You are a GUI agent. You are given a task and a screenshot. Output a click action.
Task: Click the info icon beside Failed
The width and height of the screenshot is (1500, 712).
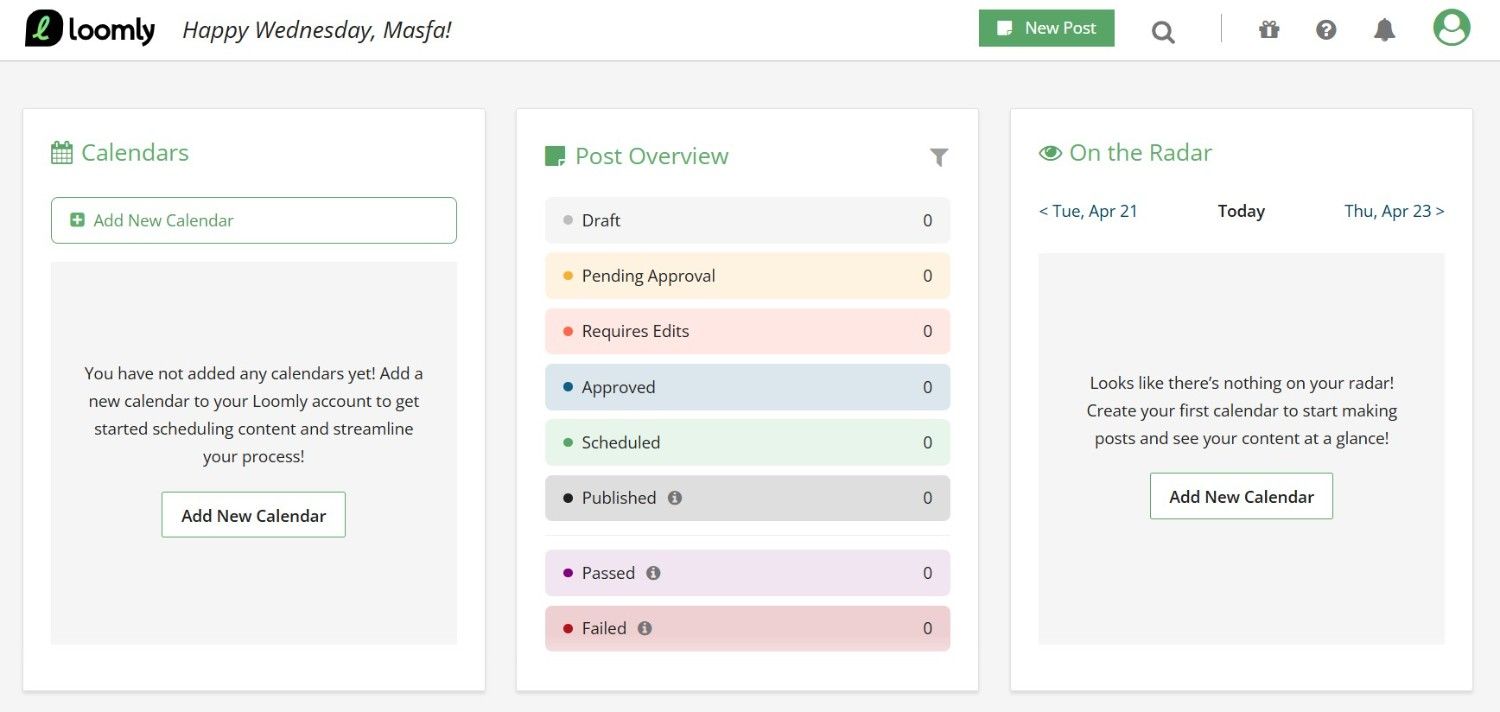(x=643, y=628)
